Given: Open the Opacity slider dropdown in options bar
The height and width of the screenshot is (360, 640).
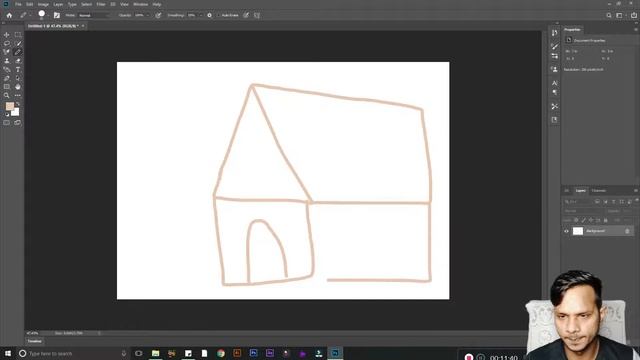Looking at the screenshot, I should tap(147, 16).
